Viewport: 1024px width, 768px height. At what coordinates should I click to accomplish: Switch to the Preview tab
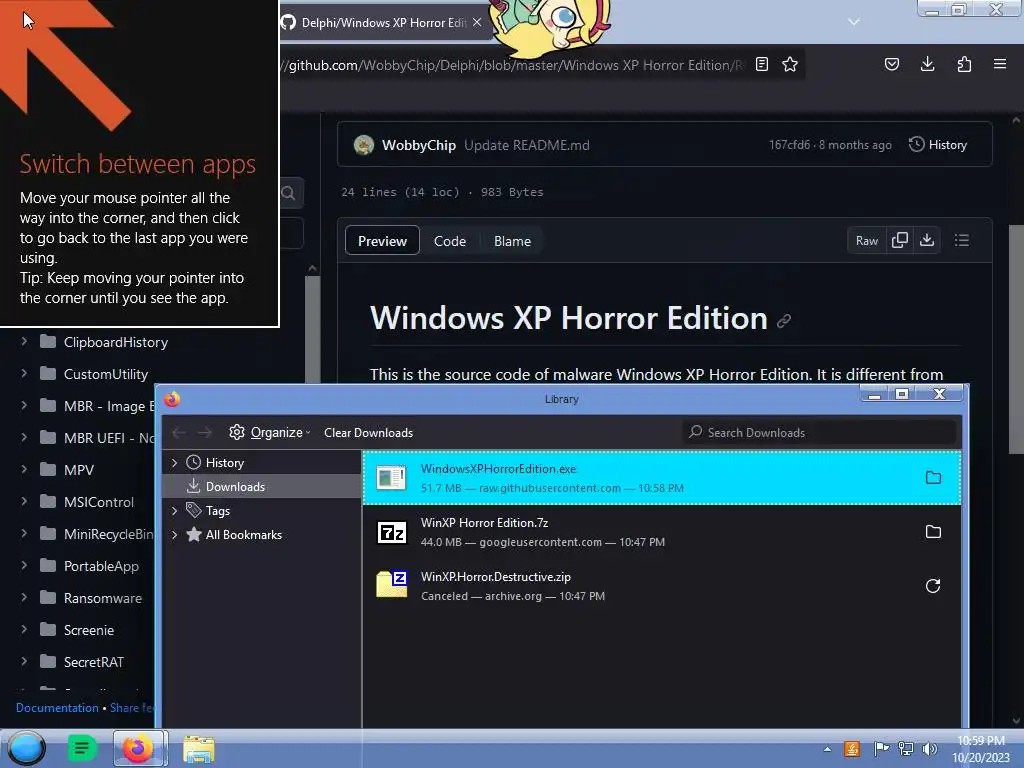point(382,241)
